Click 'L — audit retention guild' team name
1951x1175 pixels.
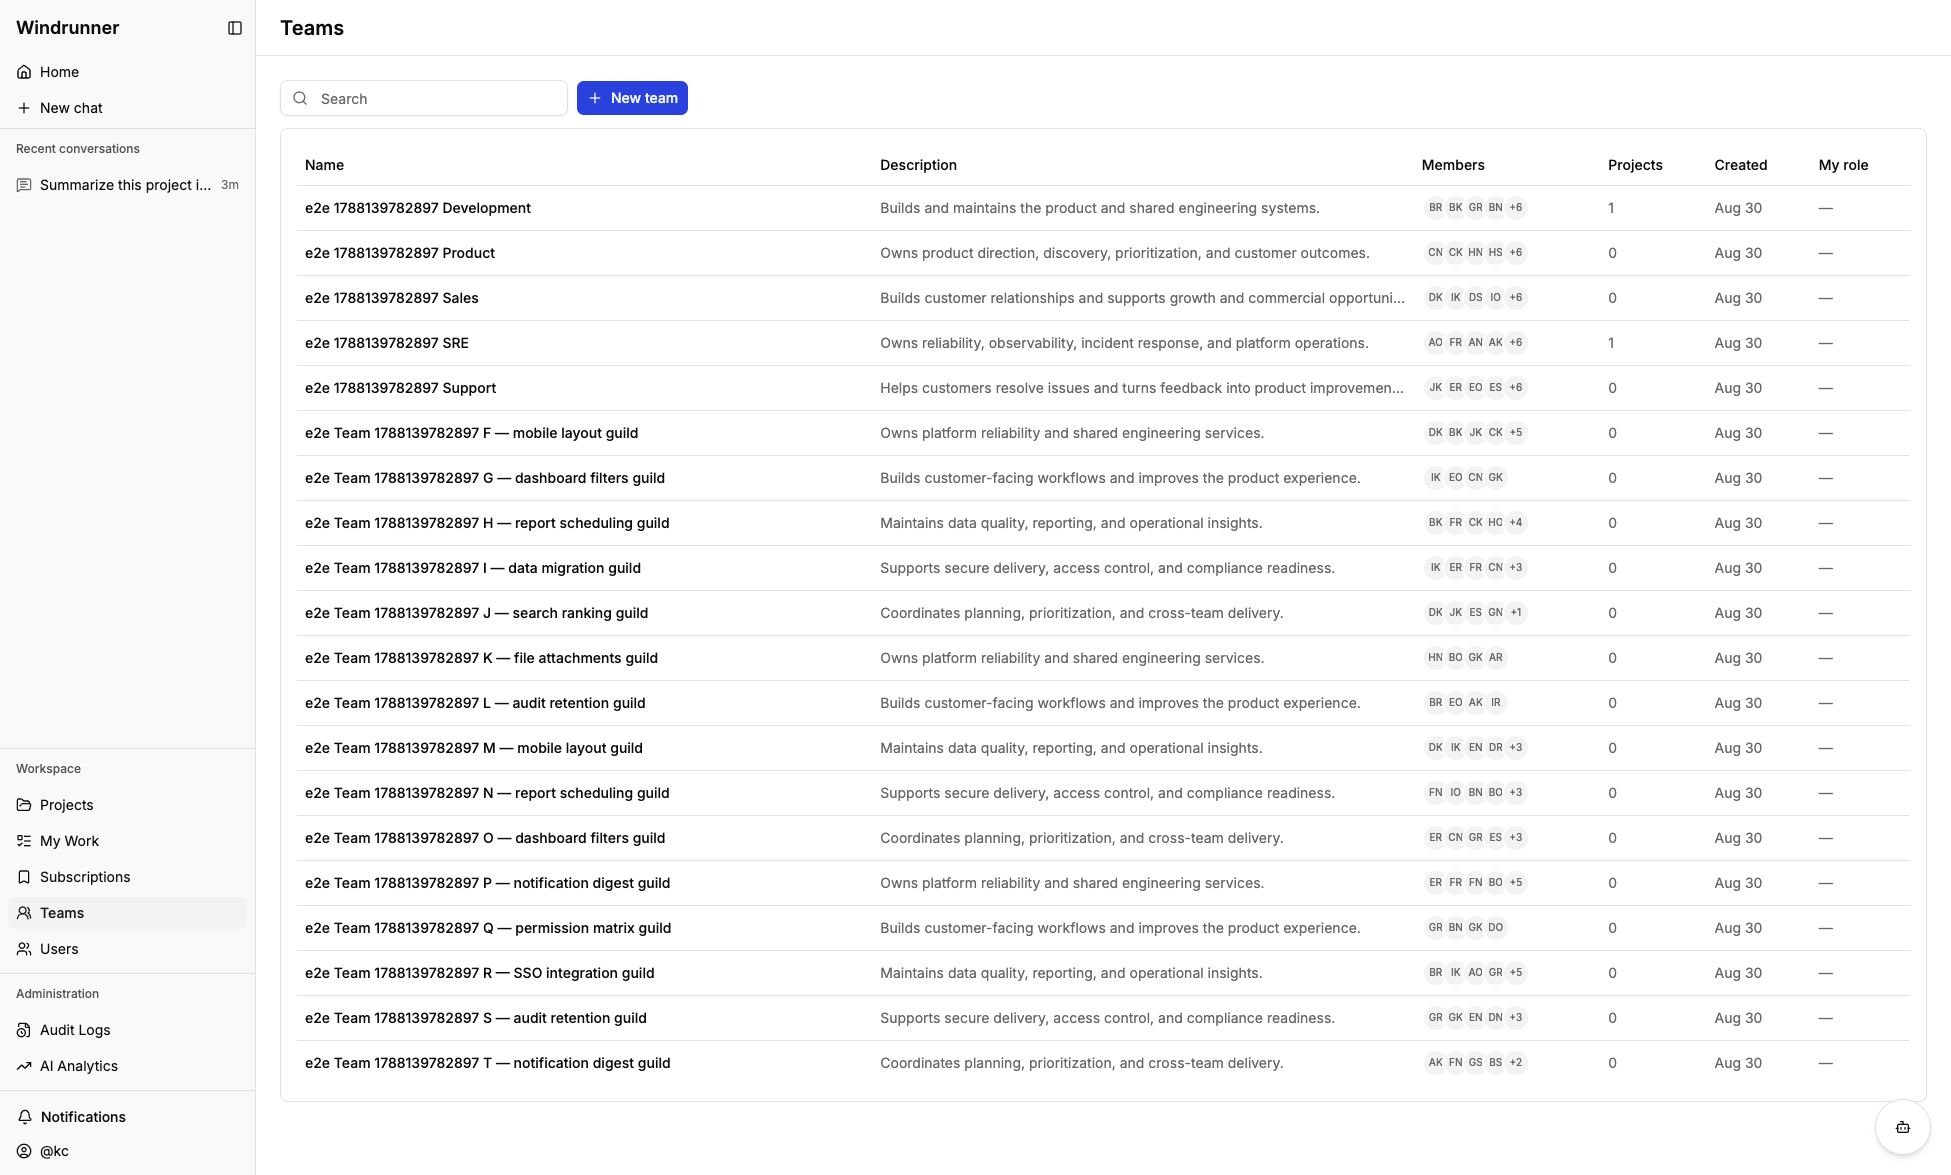[x=475, y=703]
